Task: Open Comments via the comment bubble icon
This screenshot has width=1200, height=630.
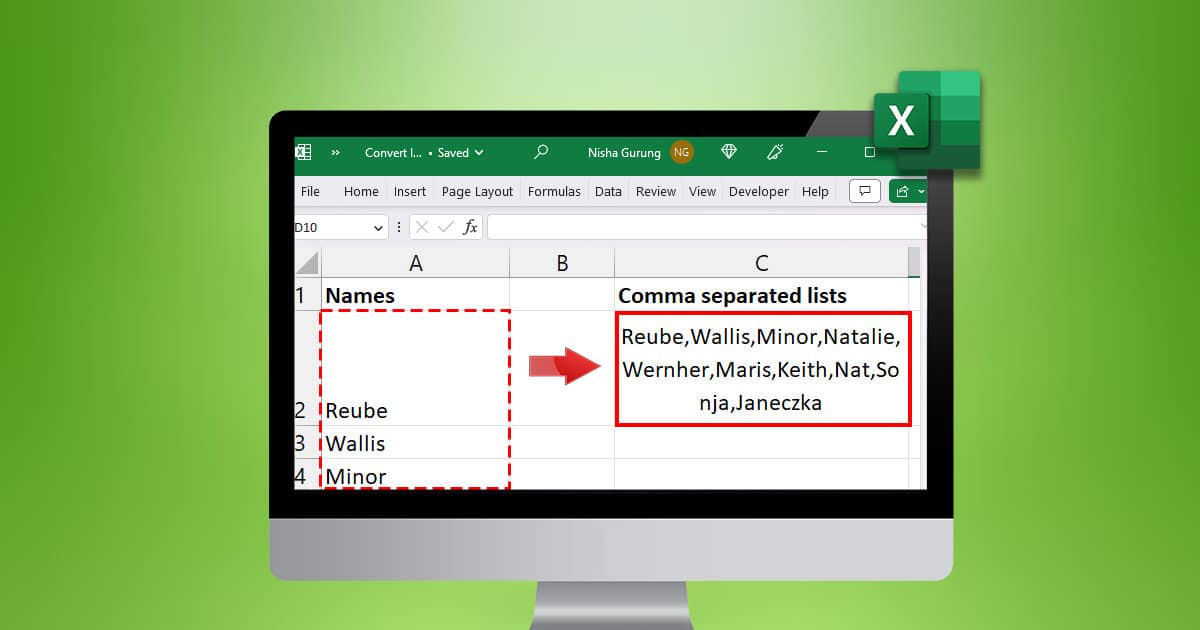Action: pyautogui.click(x=863, y=190)
